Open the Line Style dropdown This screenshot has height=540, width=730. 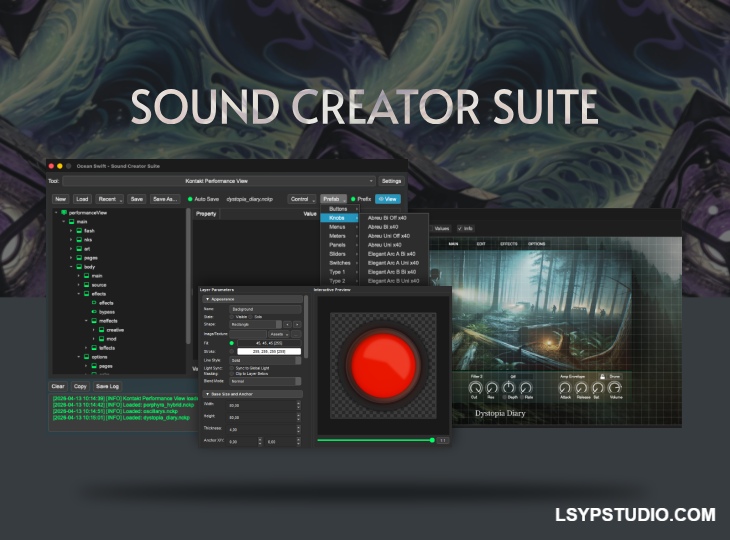point(265,360)
